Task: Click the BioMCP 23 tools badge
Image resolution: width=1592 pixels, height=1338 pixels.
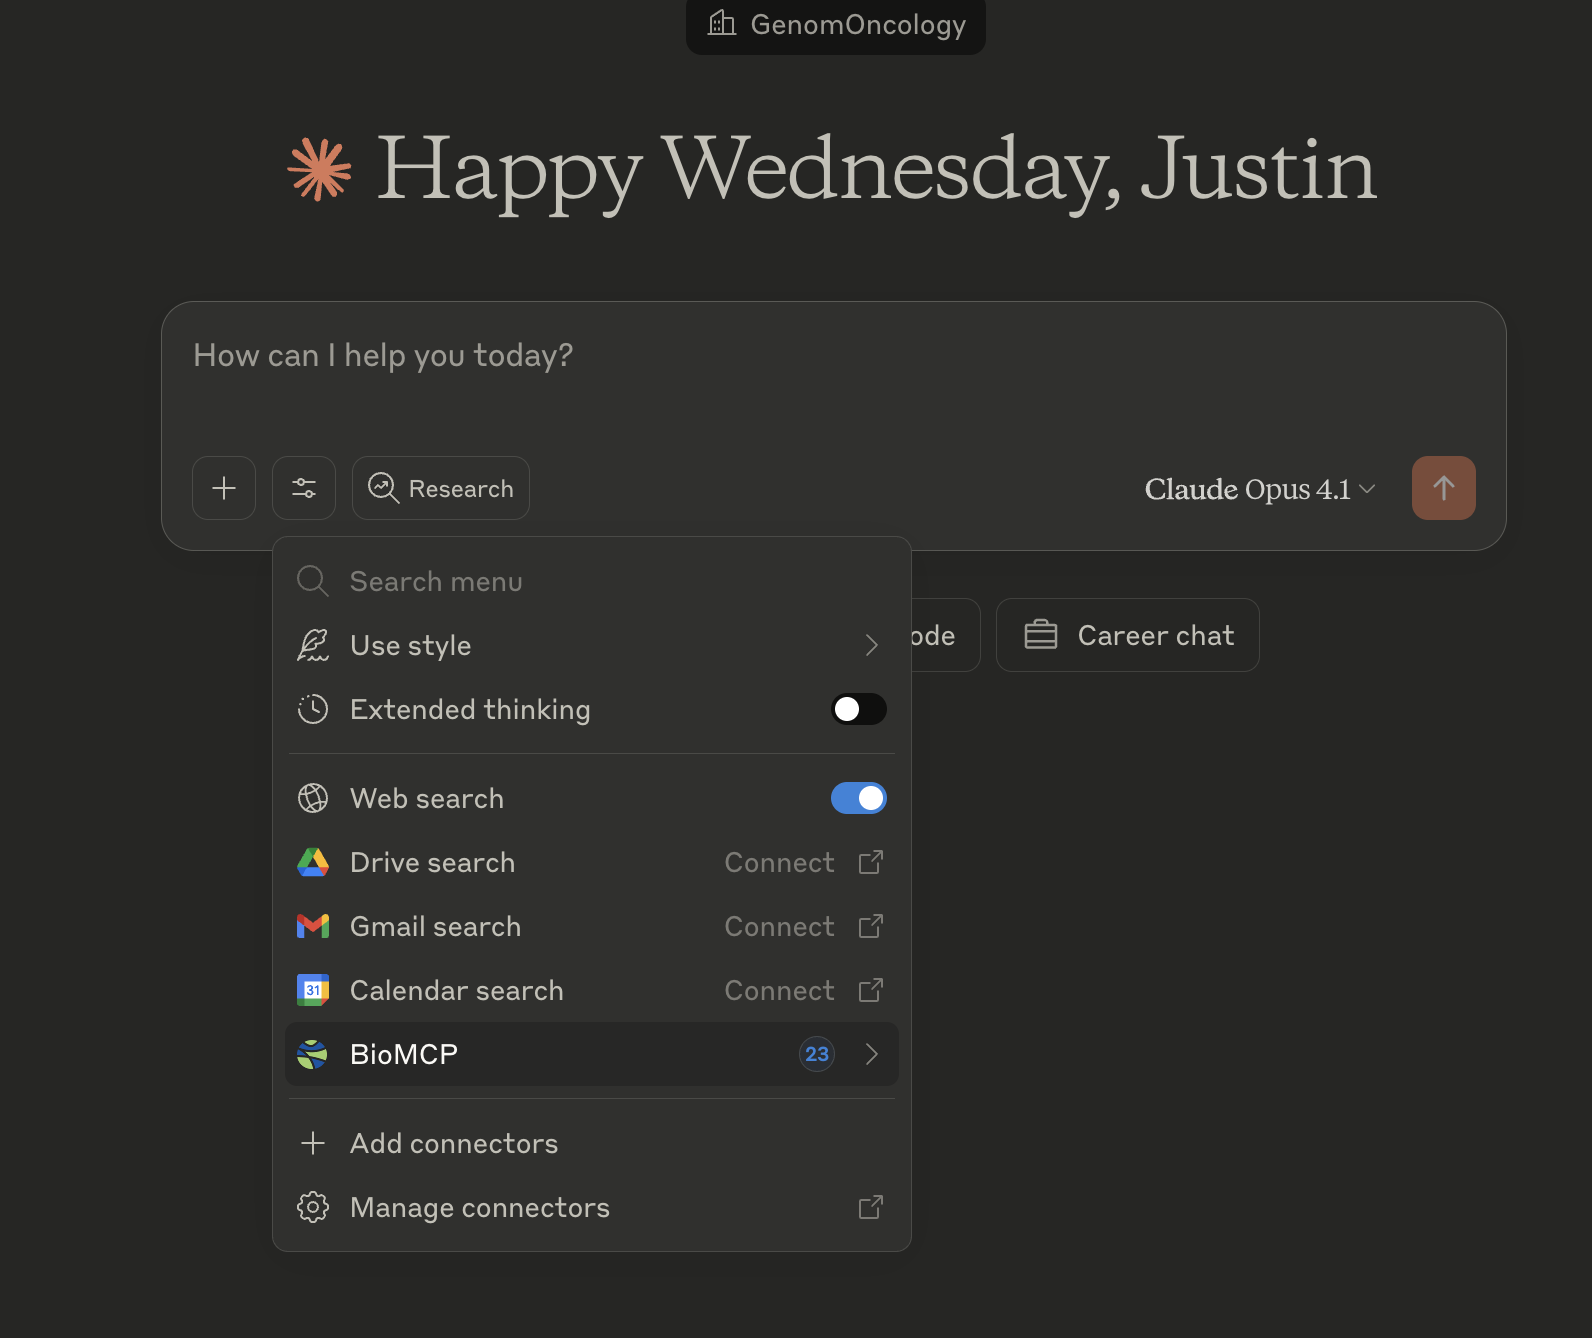Action: tap(817, 1054)
